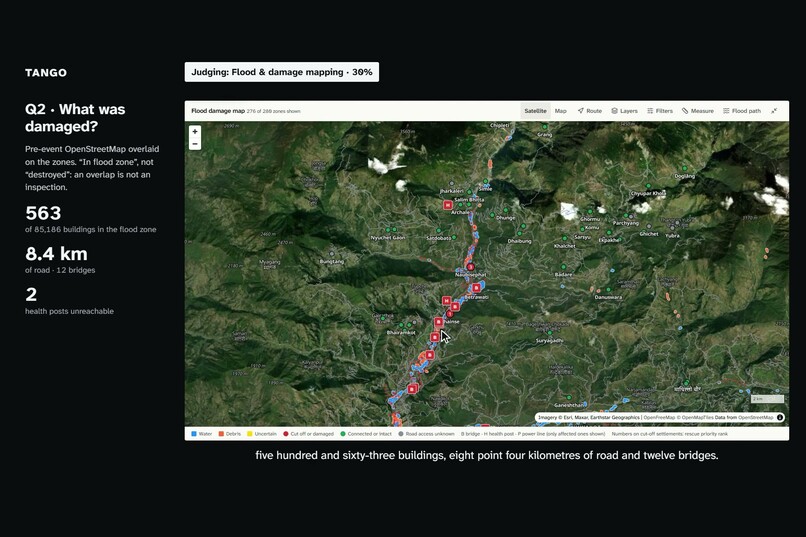Click the Betrawati place label
The width and height of the screenshot is (806, 537).
point(477,297)
